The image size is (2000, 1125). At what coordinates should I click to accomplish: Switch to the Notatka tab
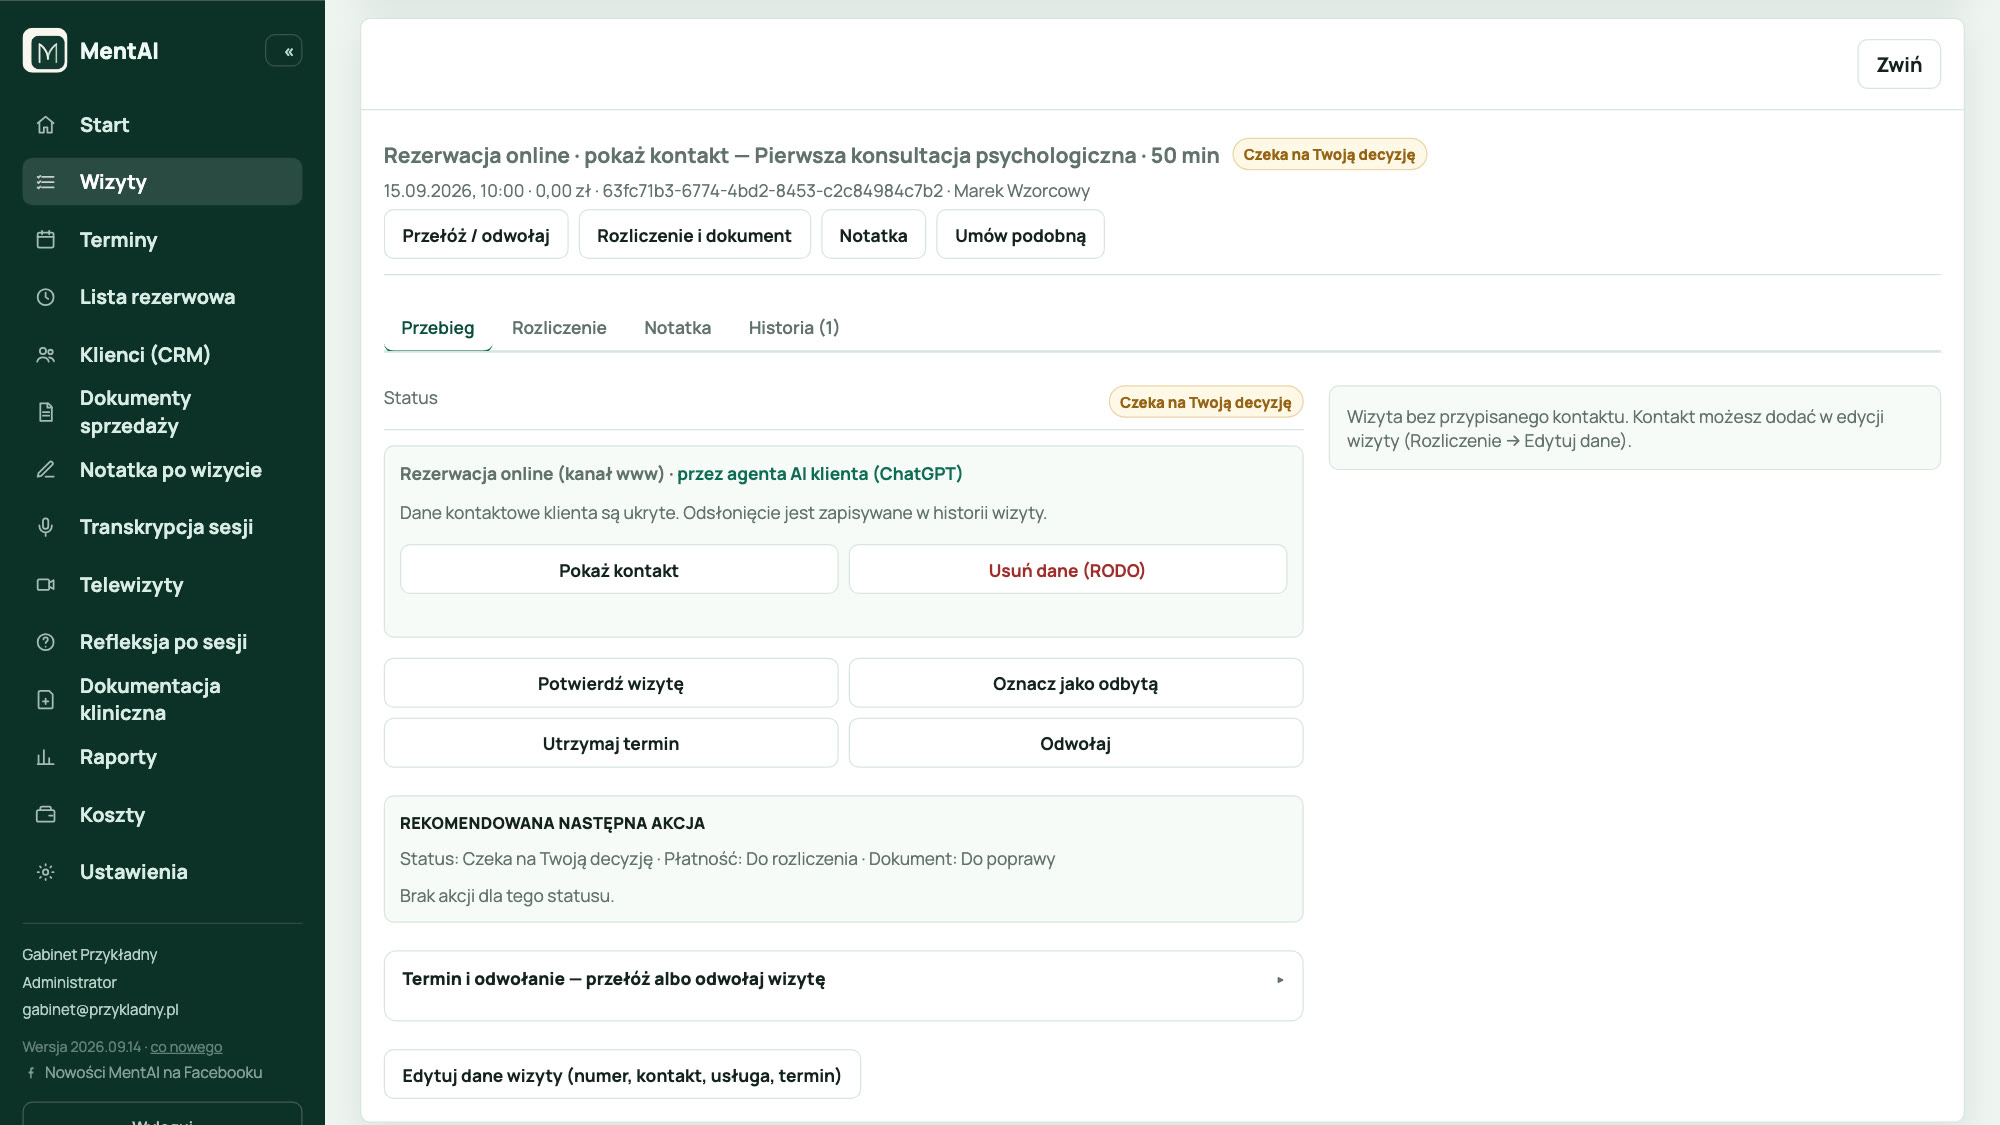[677, 328]
